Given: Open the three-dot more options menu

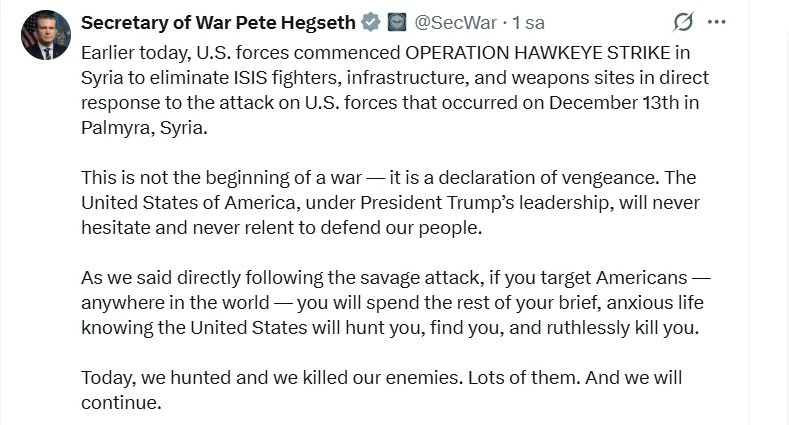Looking at the screenshot, I should [716, 22].
